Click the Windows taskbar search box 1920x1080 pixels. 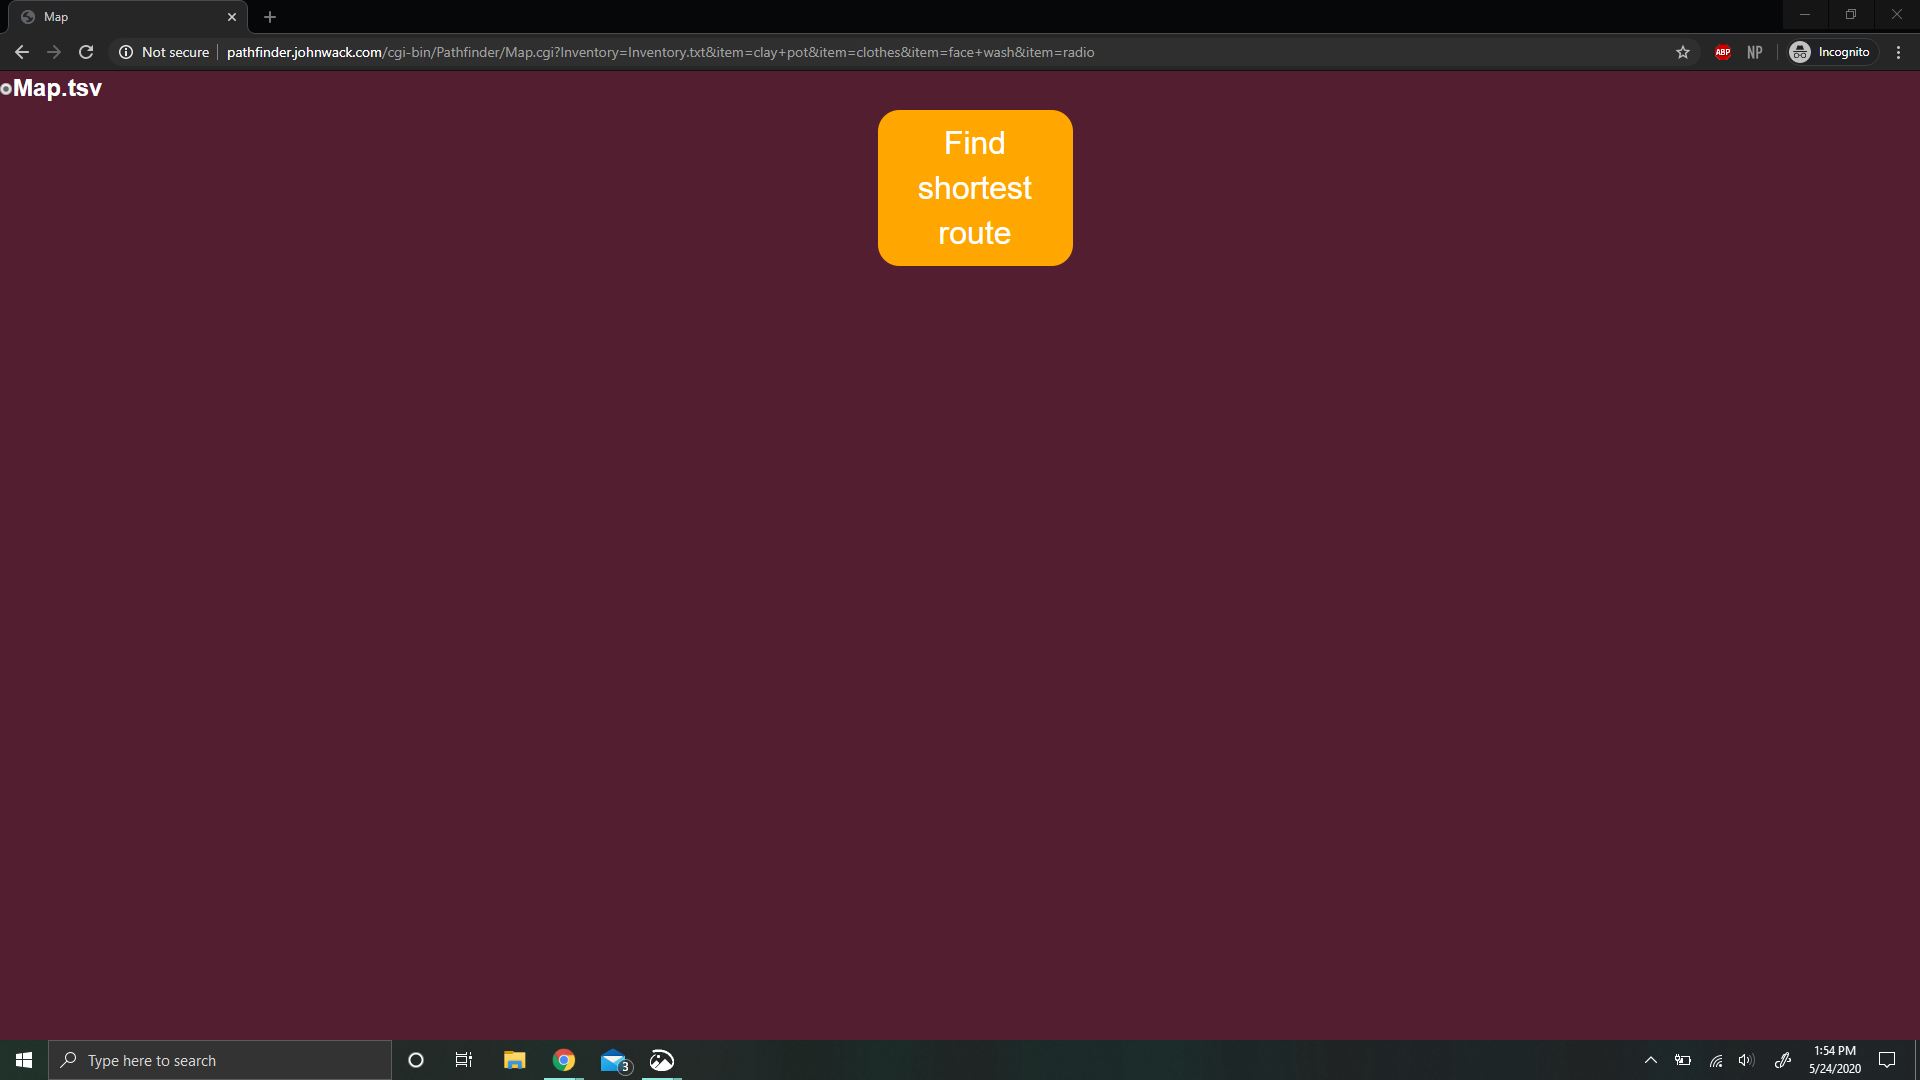click(220, 1060)
